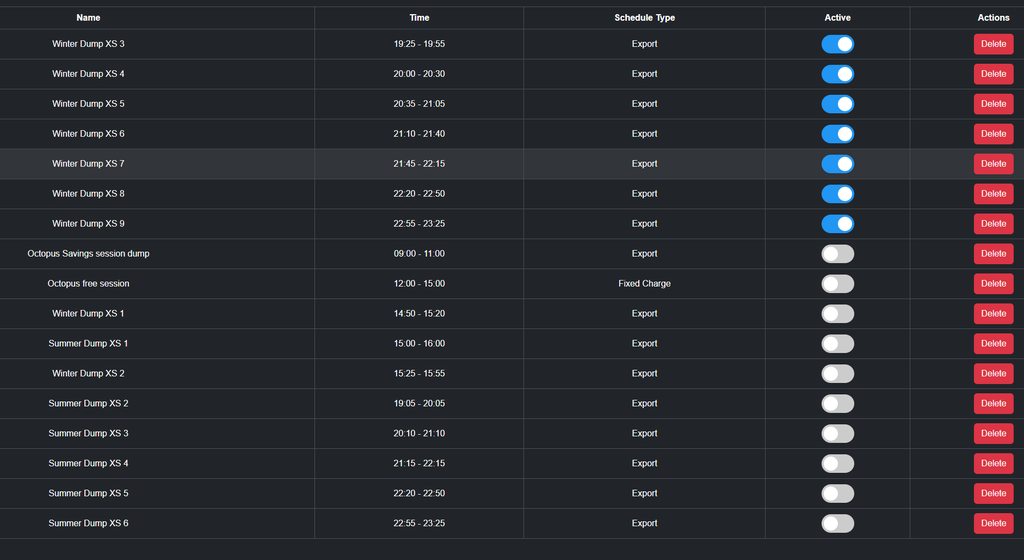The image size is (1024, 560).
Task: Remove the Winter Dump XS 8 schedule
Action: tap(993, 194)
